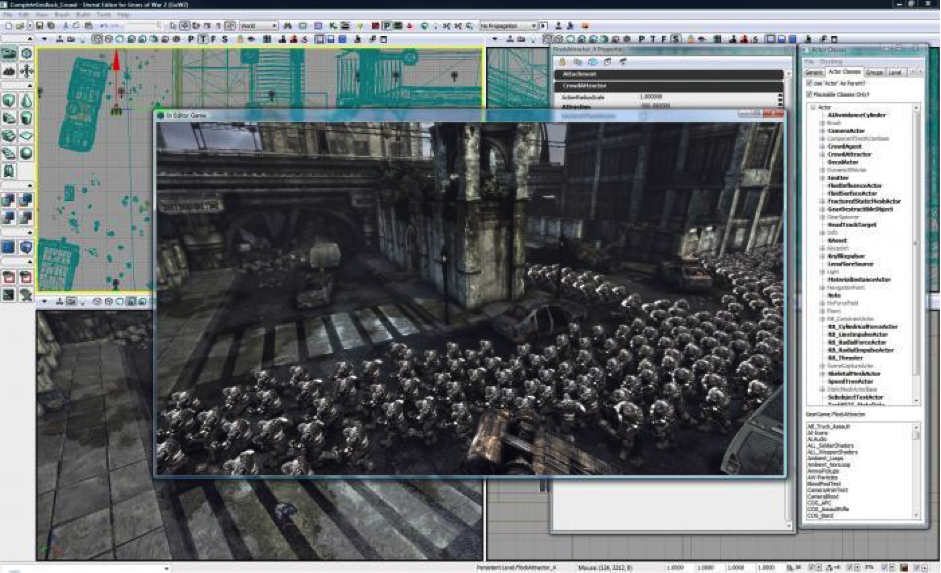The height and width of the screenshot is (573, 941).
Task: Open the No Propagation dropdown
Action: click(508, 26)
